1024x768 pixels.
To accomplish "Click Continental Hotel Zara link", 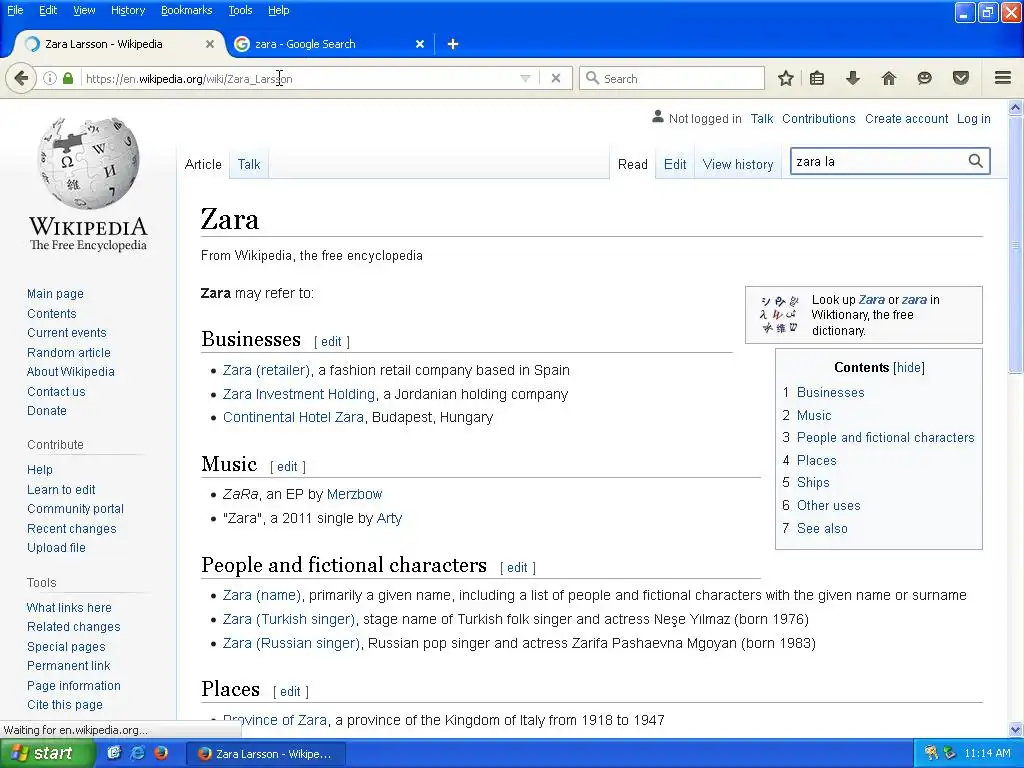I will pos(293,417).
